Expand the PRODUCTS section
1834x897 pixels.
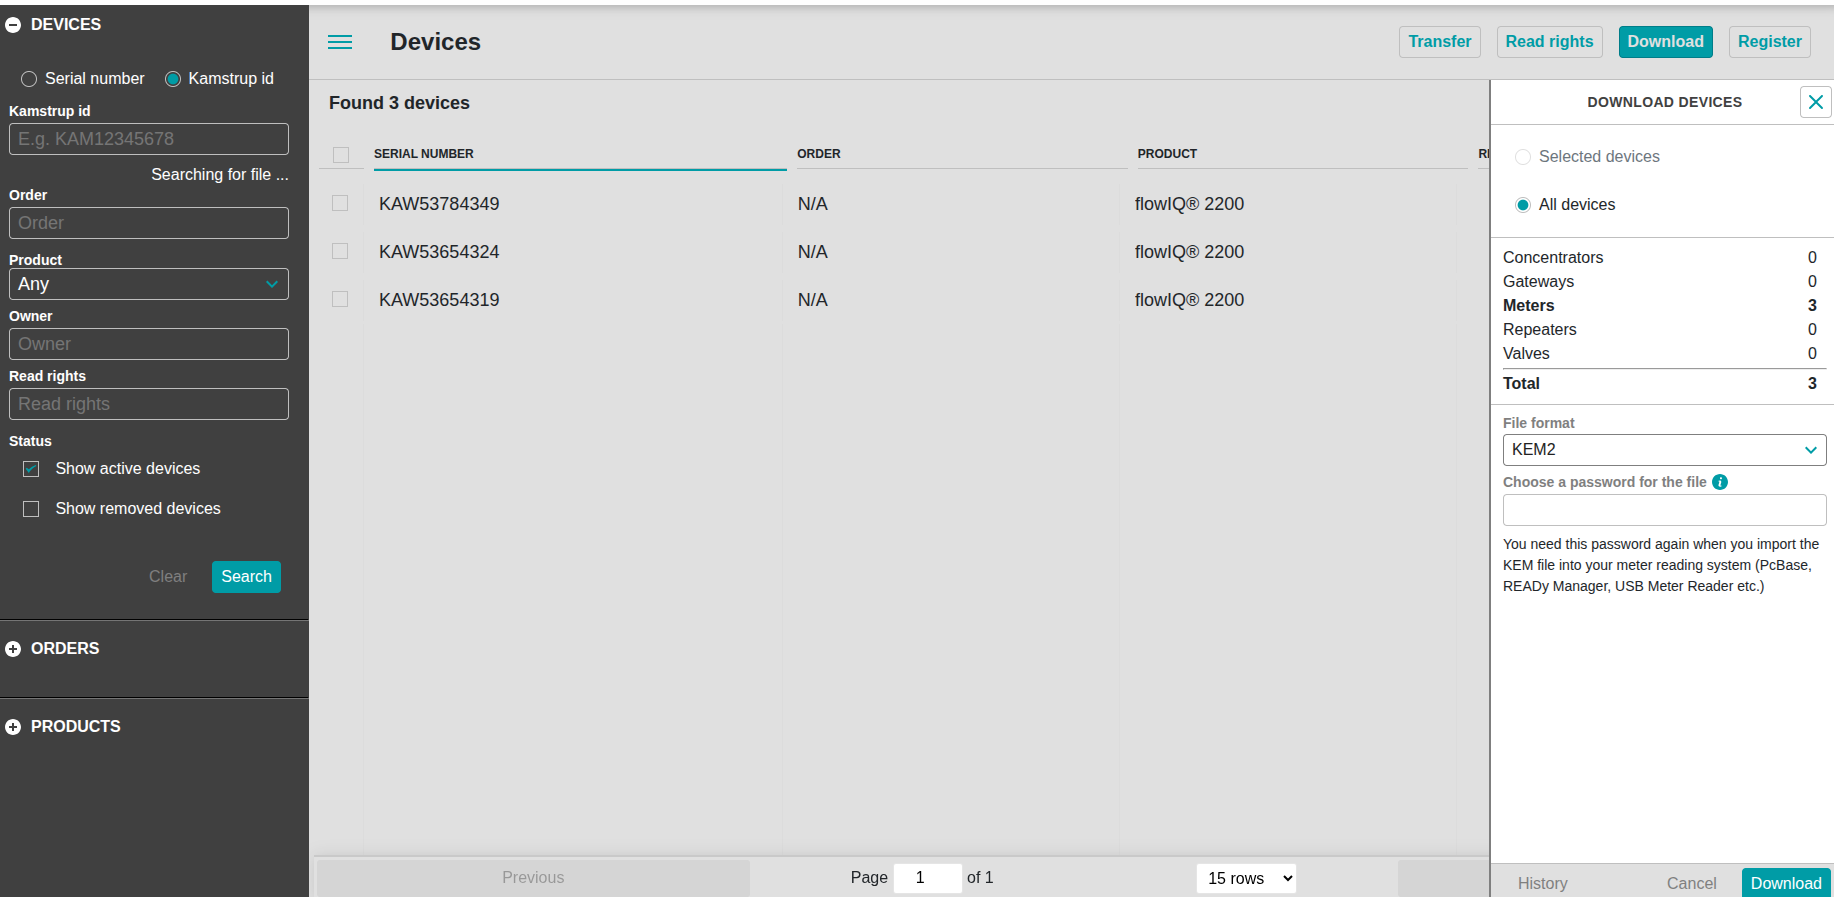tap(13, 727)
